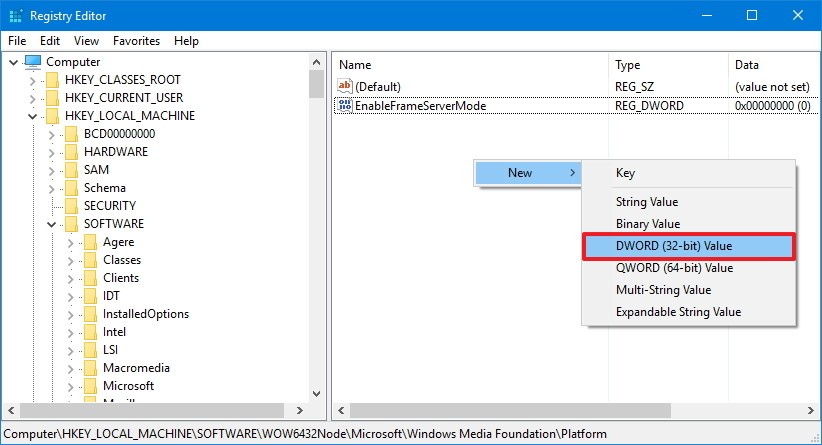The height and width of the screenshot is (445, 822).
Task: Collapse the SOFTWARE key in tree
Action: click(51, 224)
